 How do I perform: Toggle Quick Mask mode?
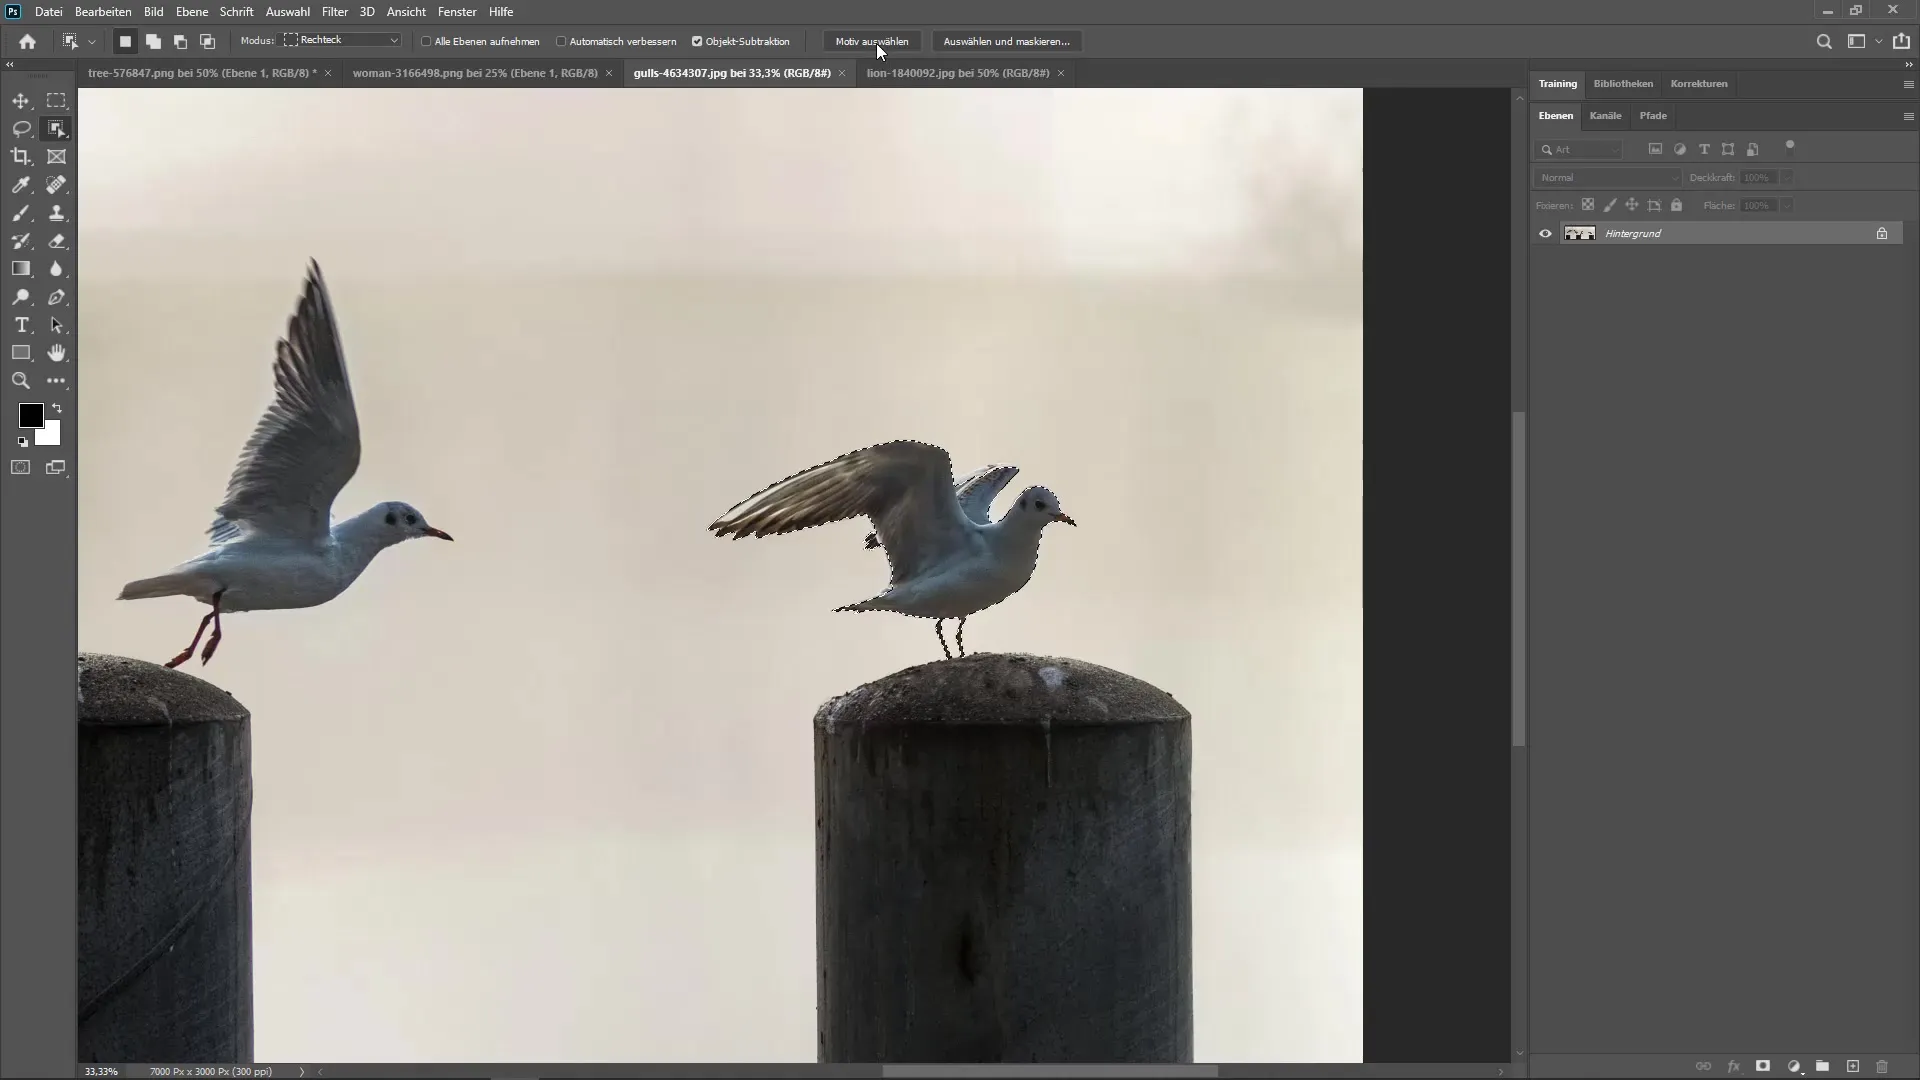[21, 467]
